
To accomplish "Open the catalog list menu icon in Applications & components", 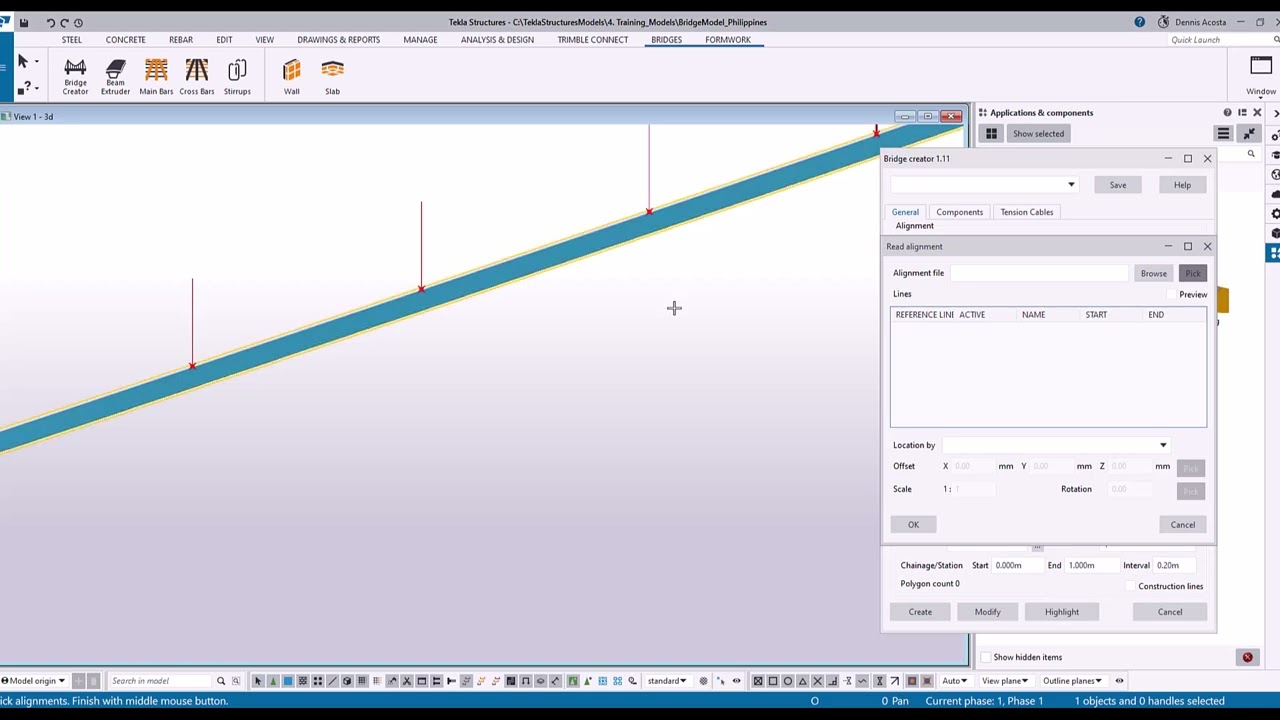I will coord(1223,134).
